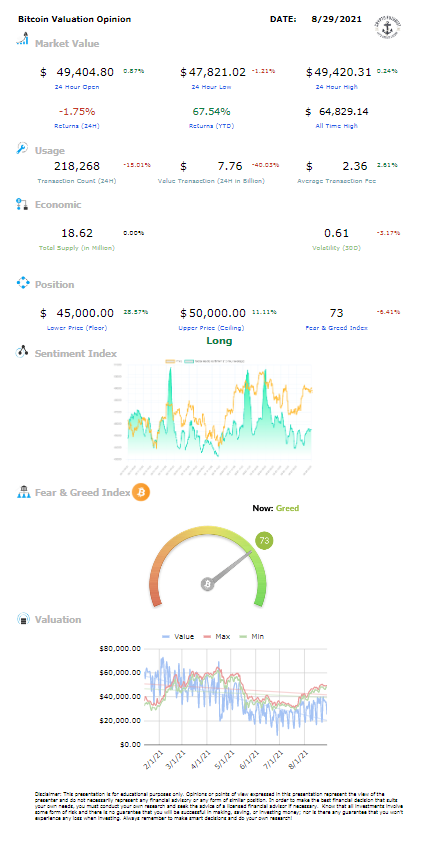Click the 24 Hour Open label

[76, 86]
